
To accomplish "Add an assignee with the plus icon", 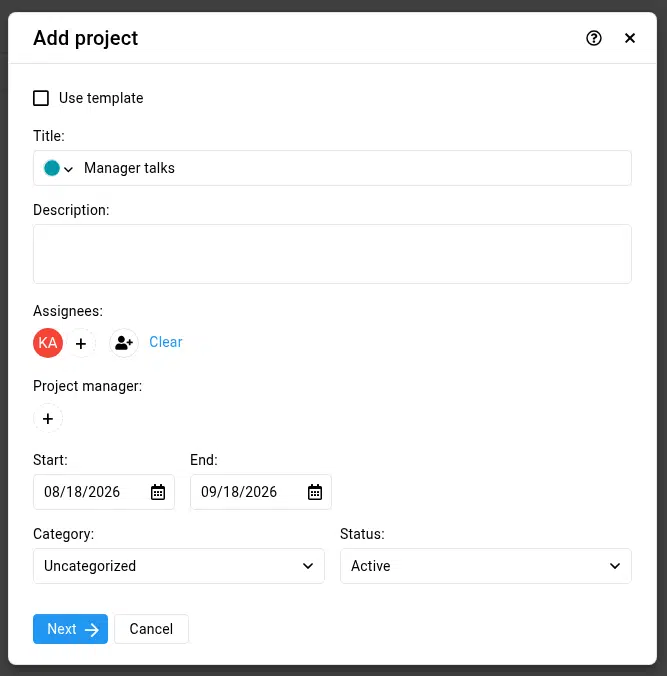I will (81, 343).
